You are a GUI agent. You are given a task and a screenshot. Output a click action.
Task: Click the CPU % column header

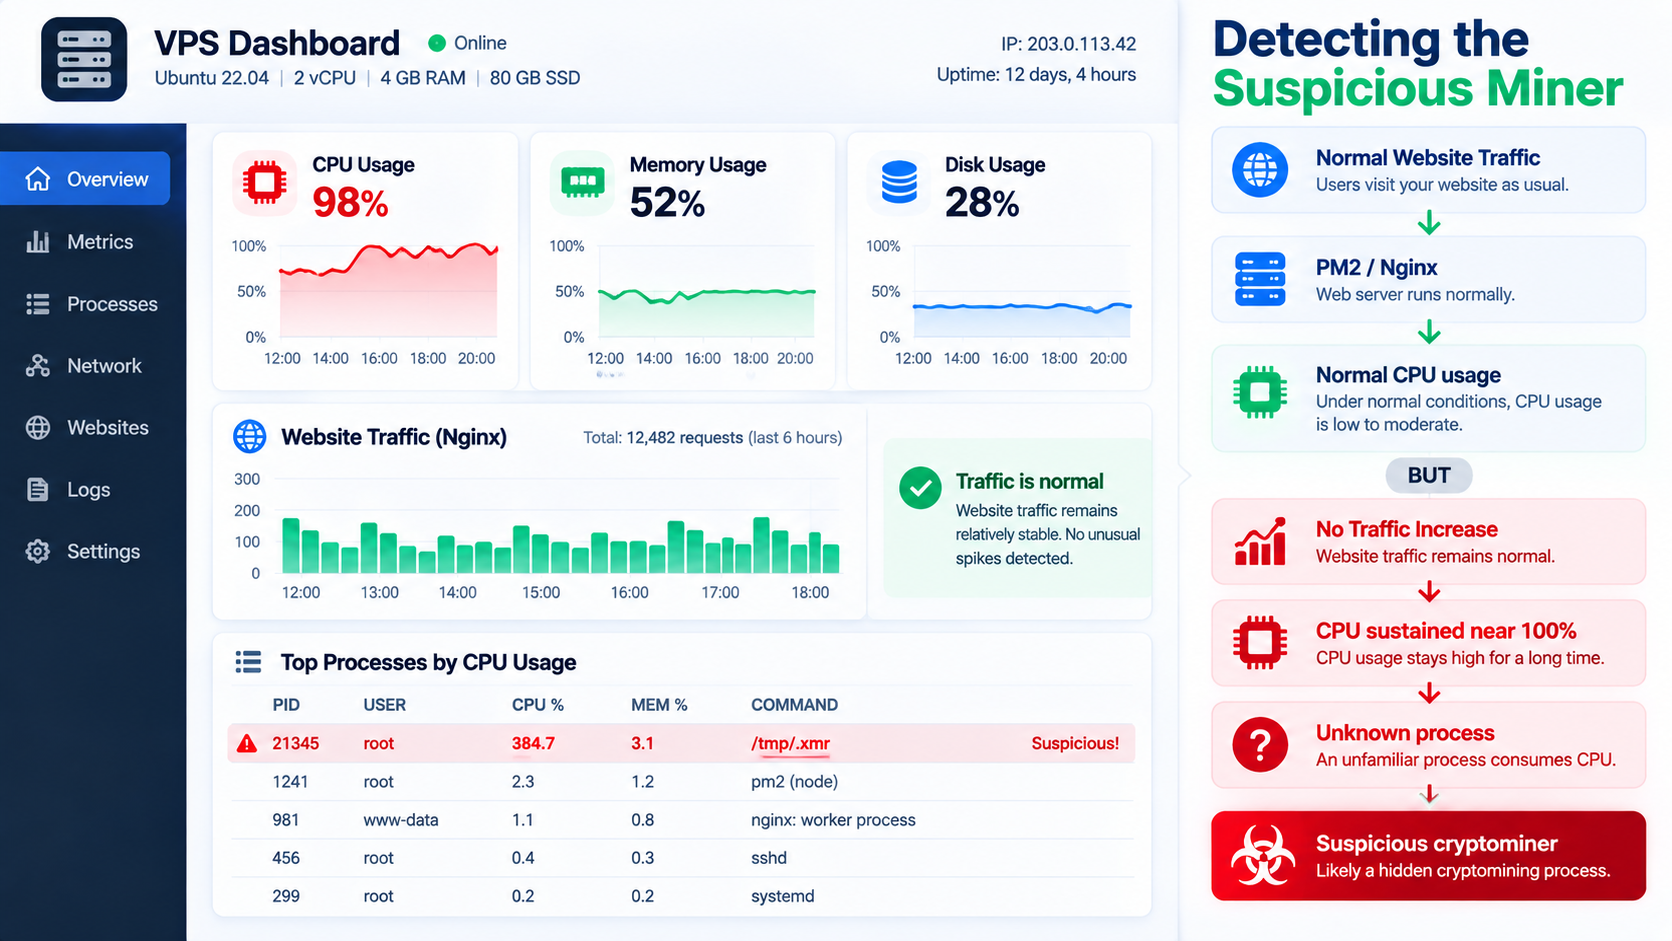point(538,705)
